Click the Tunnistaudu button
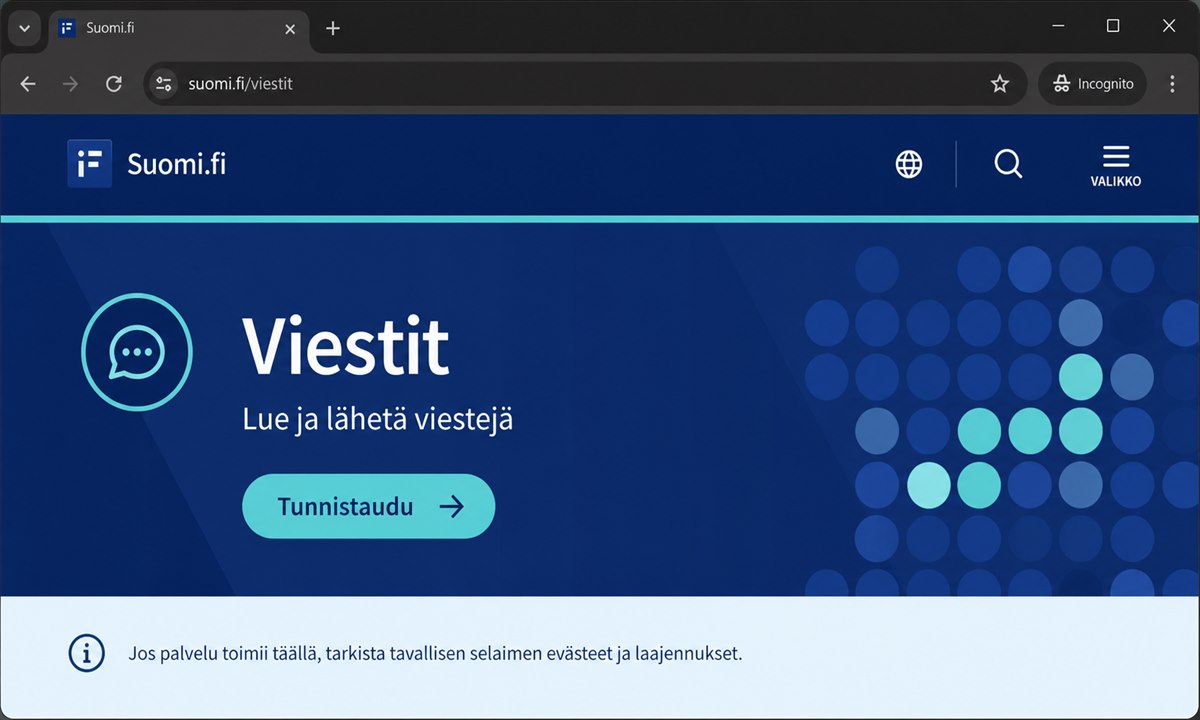The width and height of the screenshot is (1200, 720). (369, 506)
